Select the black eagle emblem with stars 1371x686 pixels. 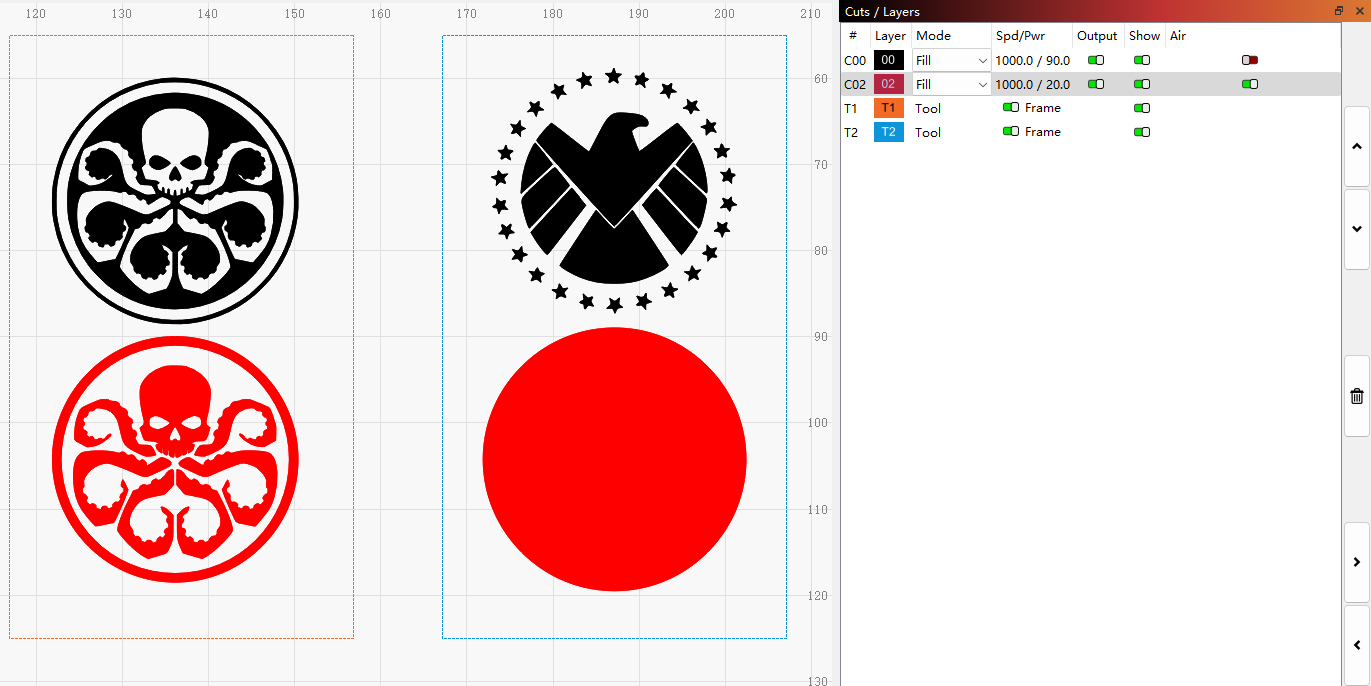[614, 191]
